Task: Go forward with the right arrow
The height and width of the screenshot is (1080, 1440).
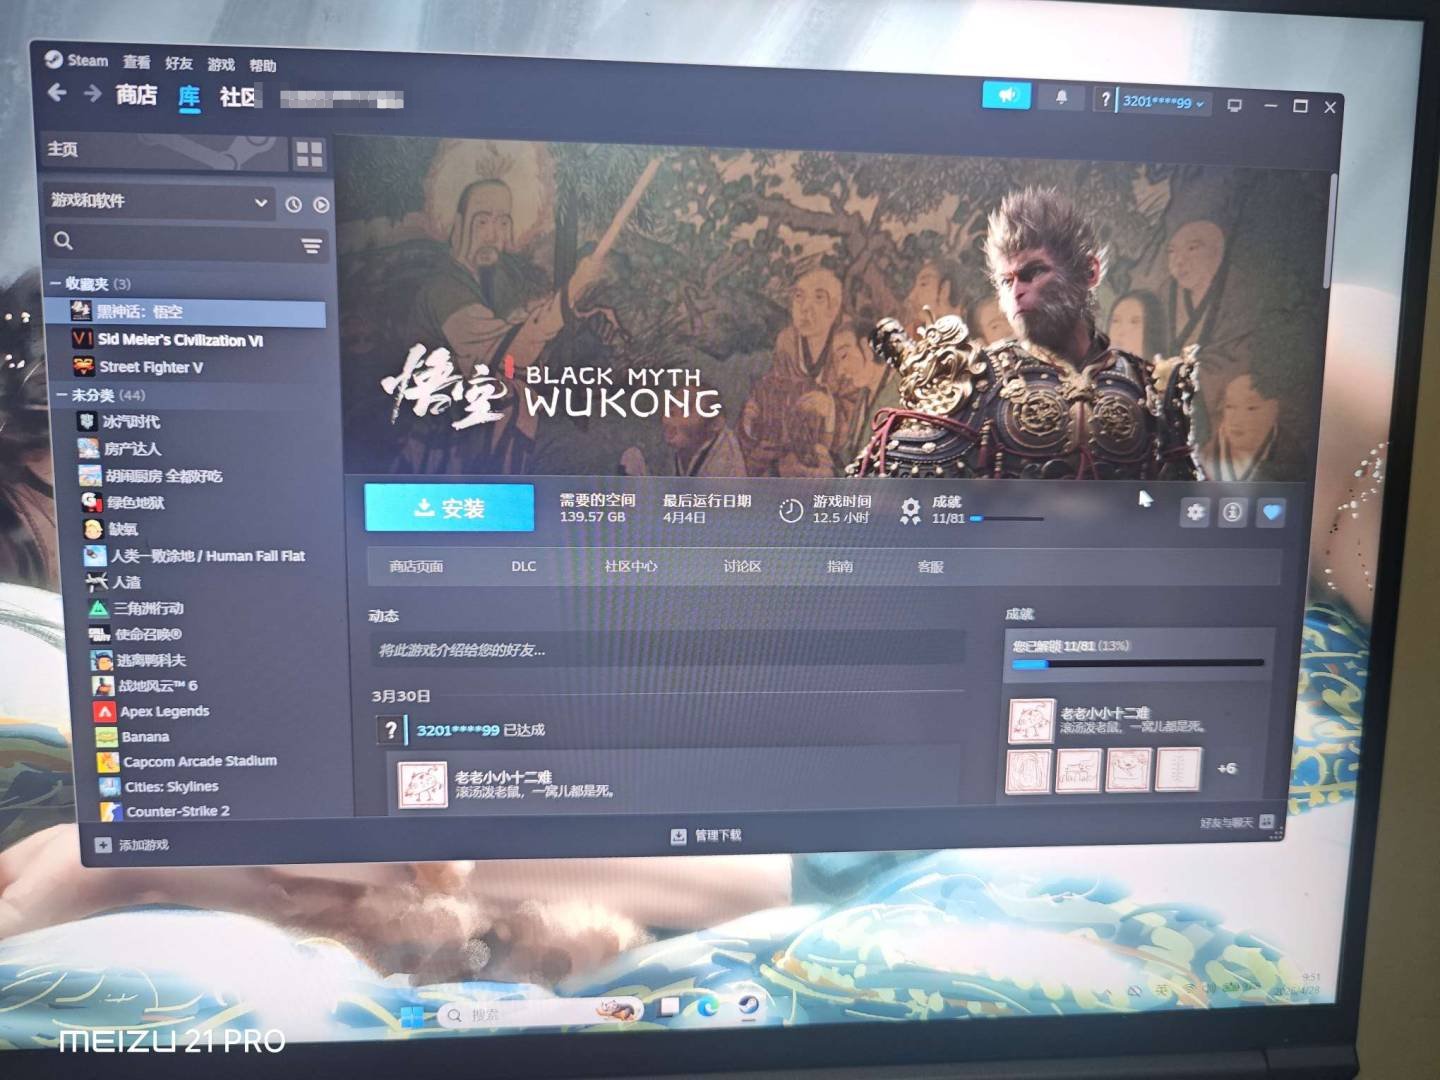Action: point(92,93)
